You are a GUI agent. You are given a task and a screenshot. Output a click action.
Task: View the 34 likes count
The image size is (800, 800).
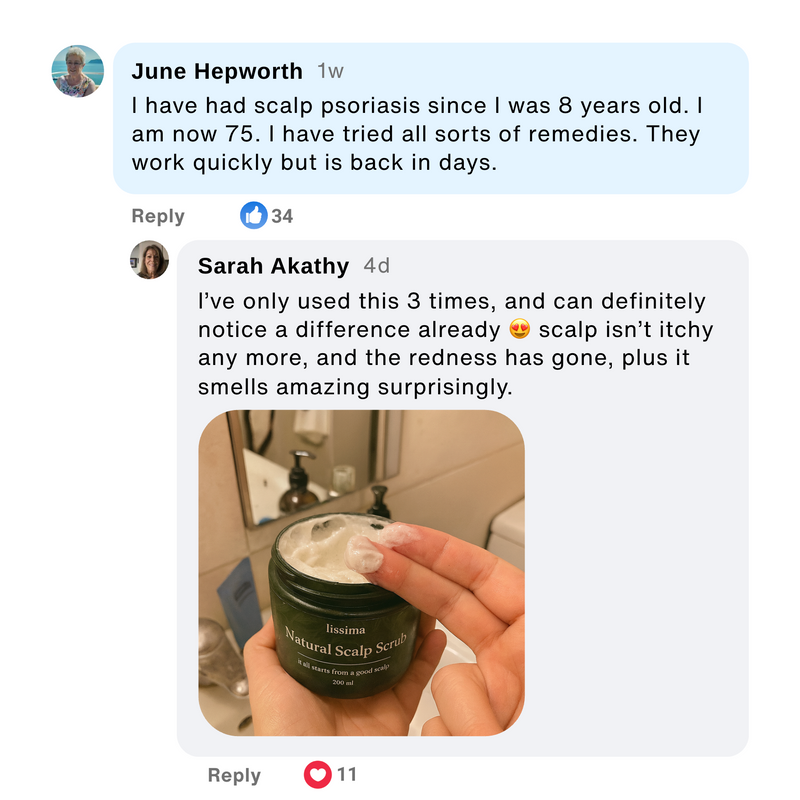click(x=282, y=216)
